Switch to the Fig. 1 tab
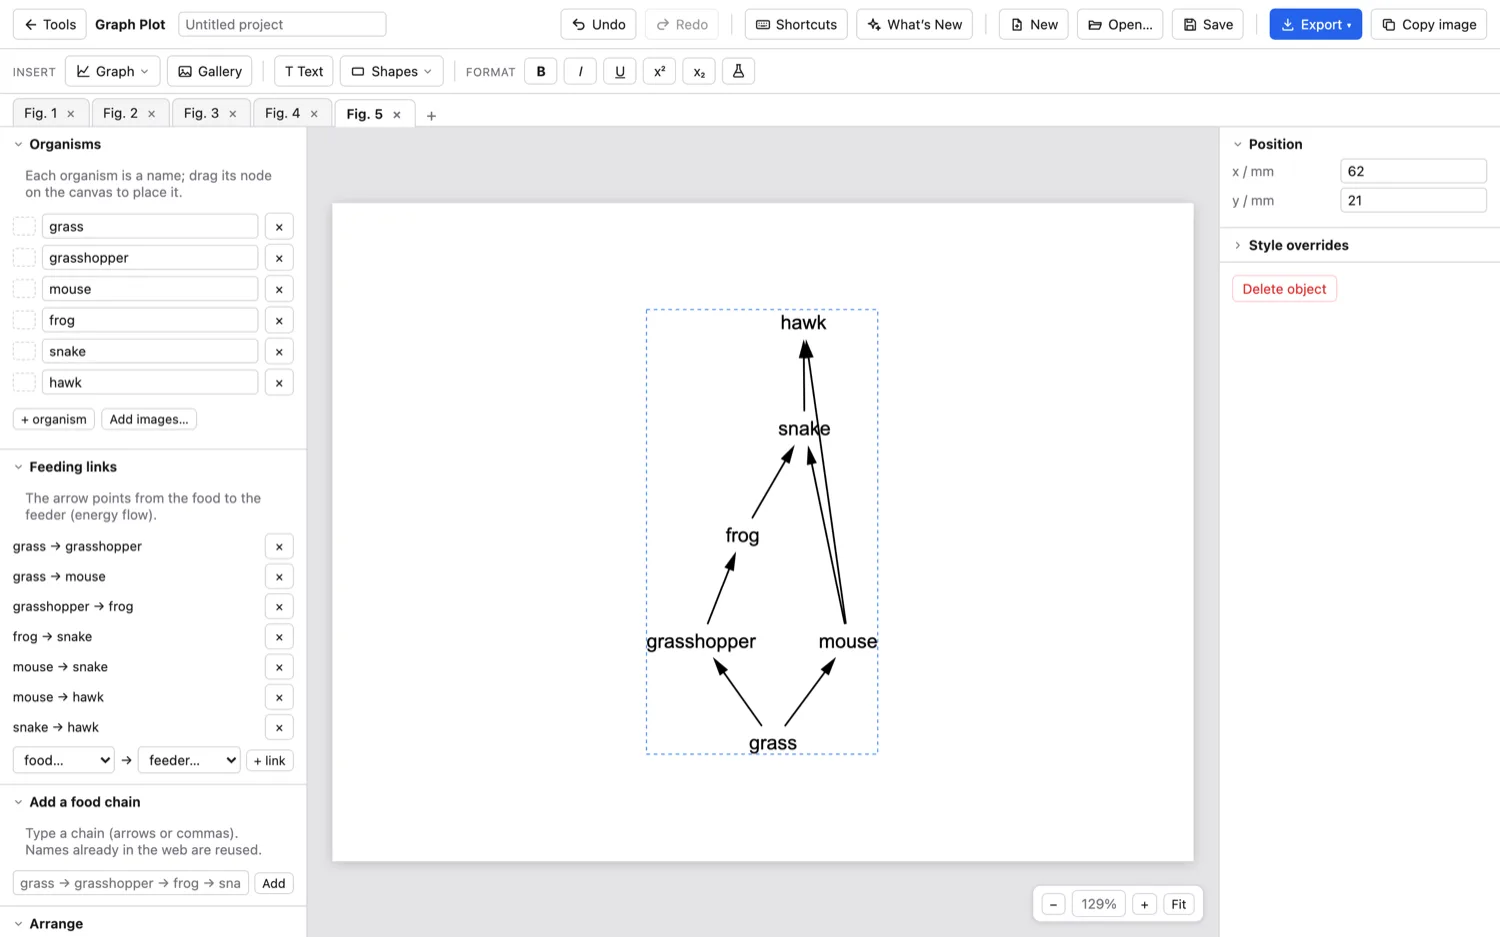Viewport: 1500px width, 937px height. (x=41, y=113)
